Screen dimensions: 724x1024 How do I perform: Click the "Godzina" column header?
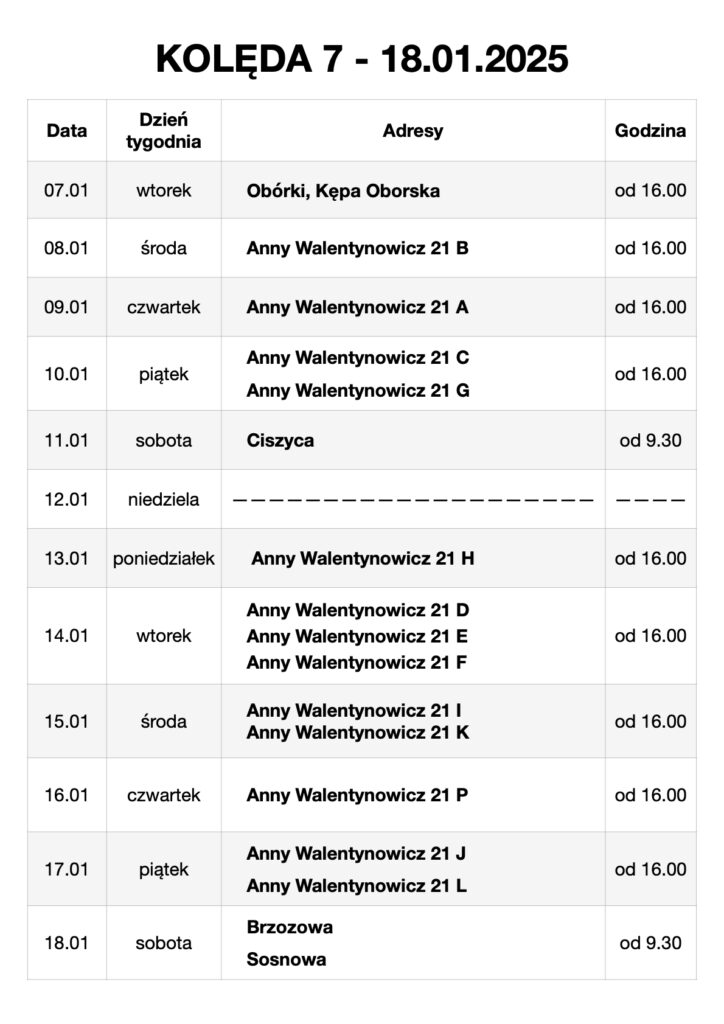click(650, 131)
